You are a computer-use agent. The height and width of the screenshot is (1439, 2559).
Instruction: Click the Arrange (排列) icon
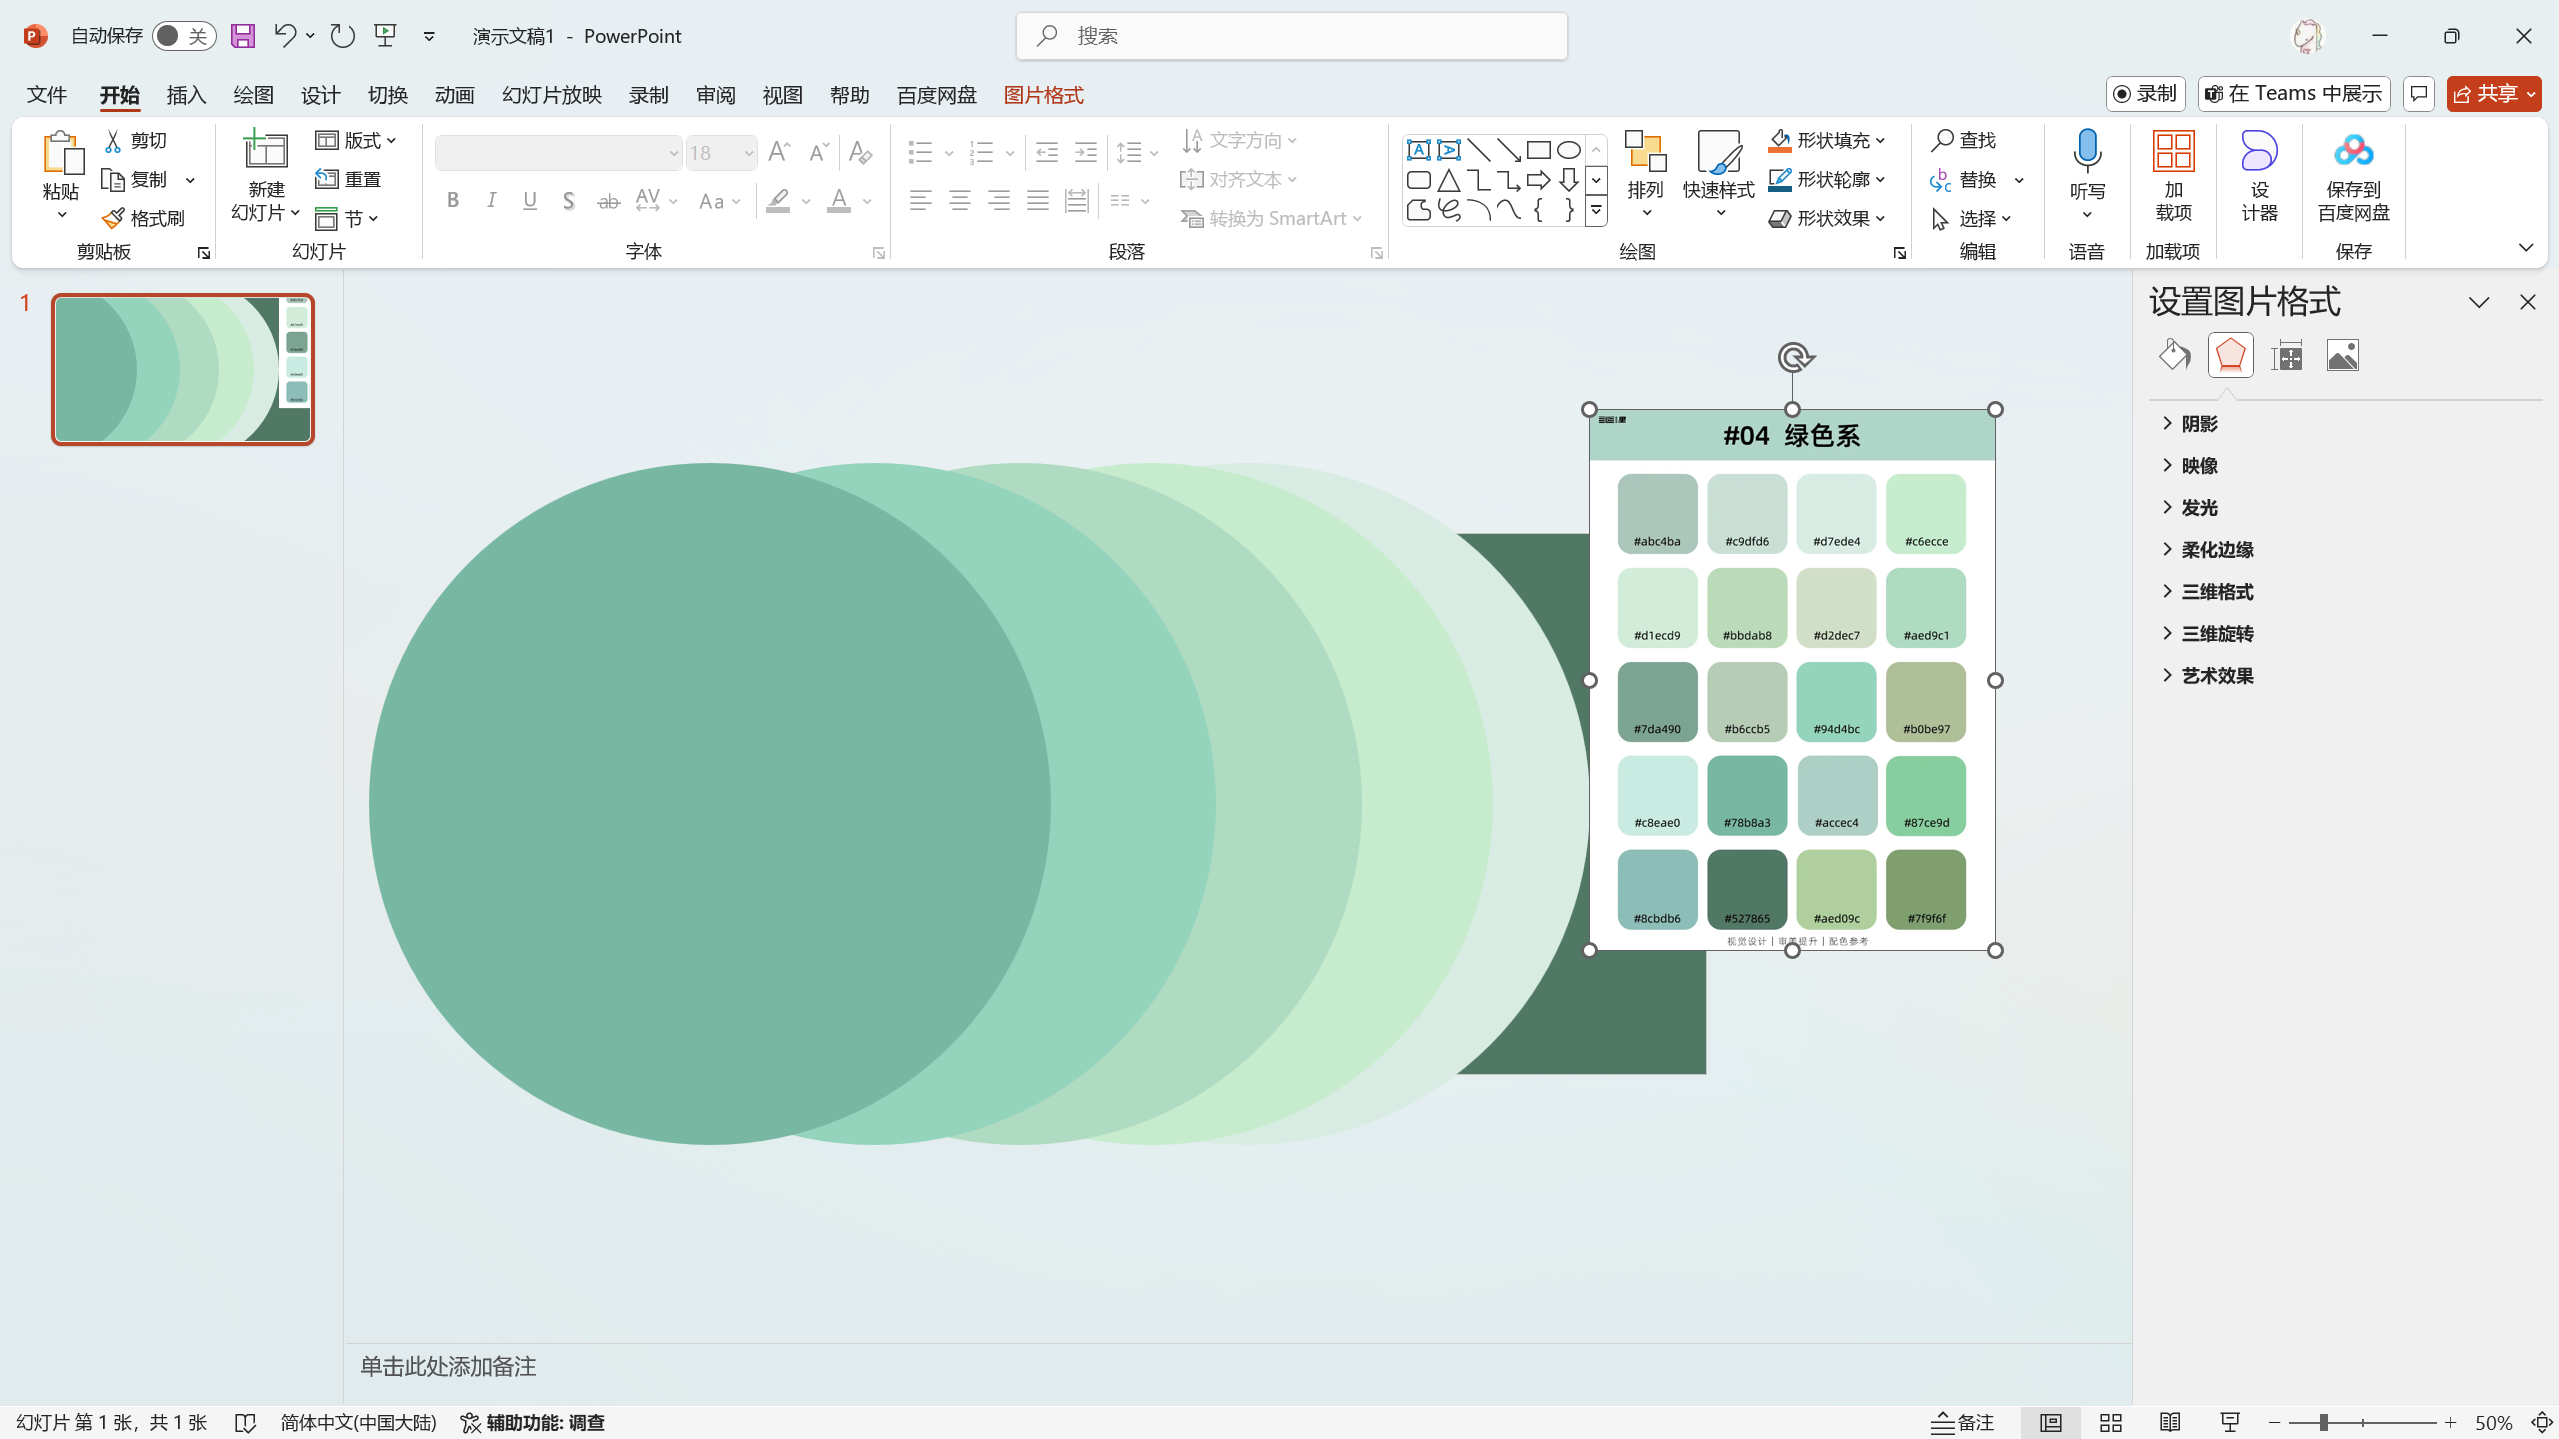click(1645, 152)
